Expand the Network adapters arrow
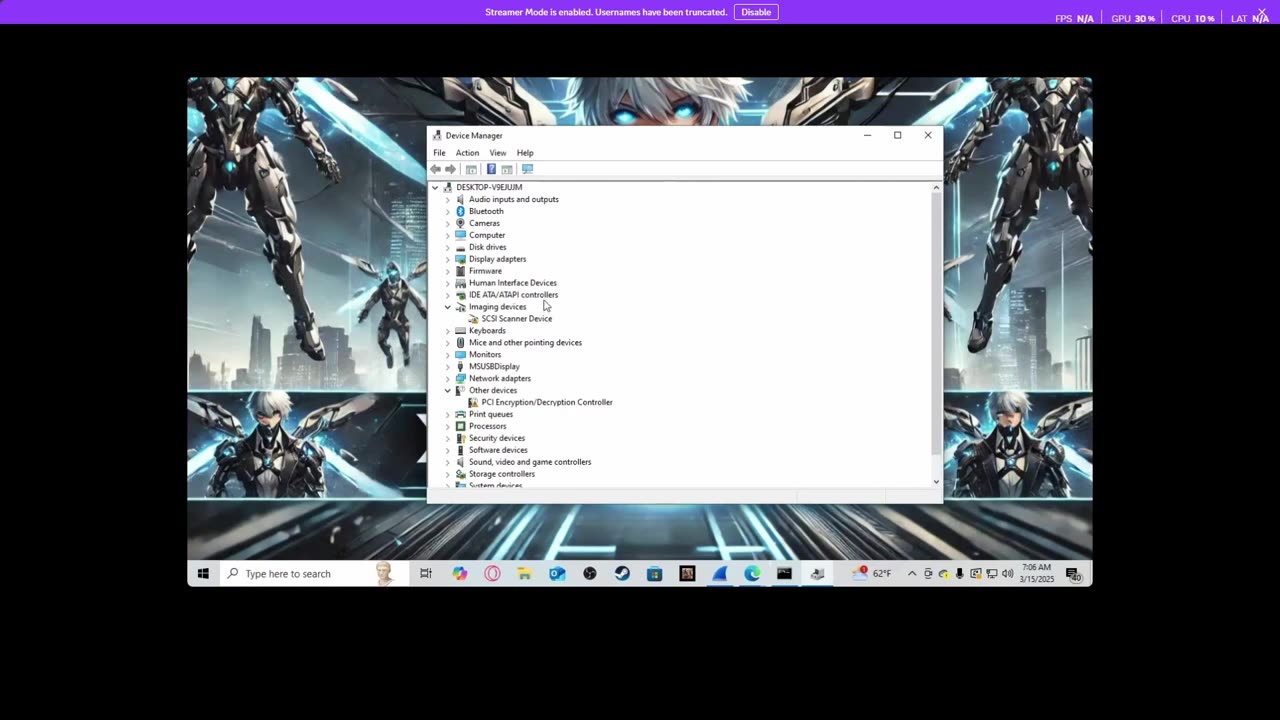The height and width of the screenshot is (720, 1280). (x=447, y=378)
